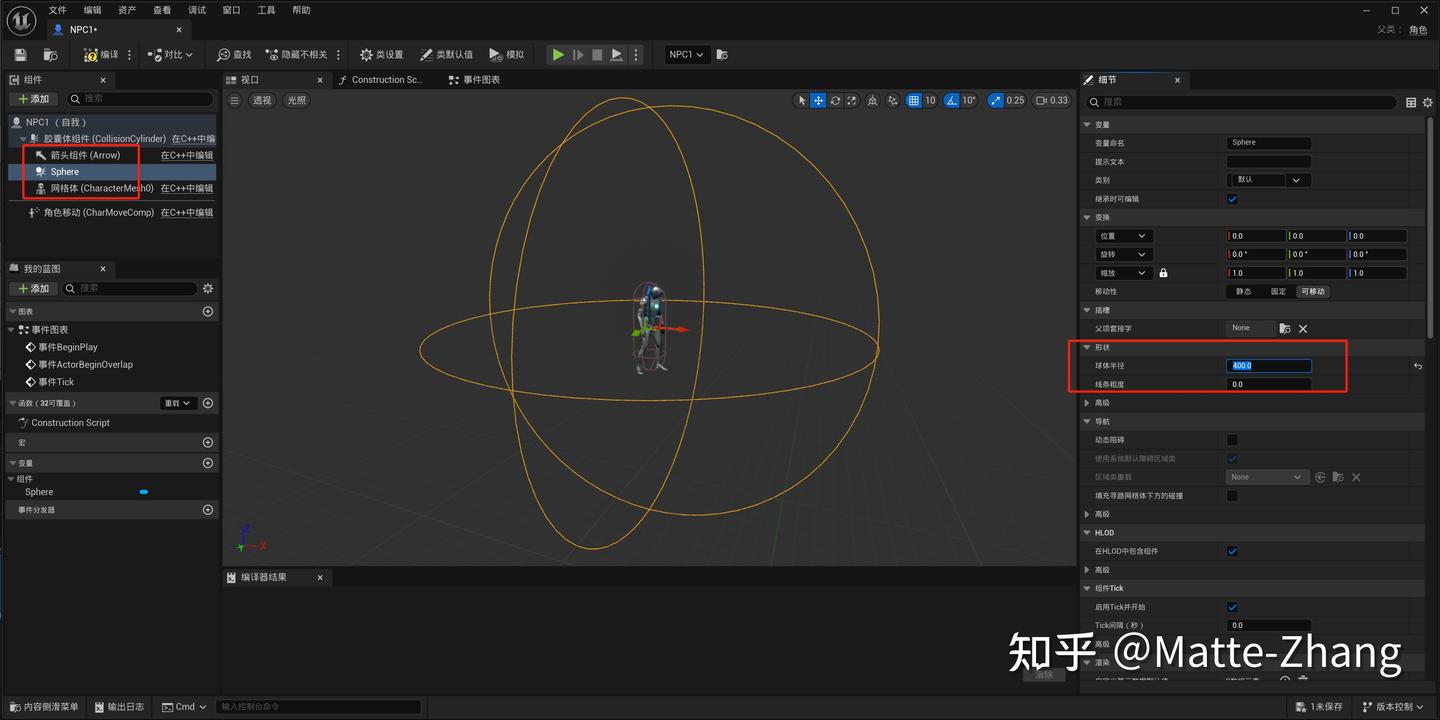Click the 编译 (Compile) button icon
Viewport: 1440px width, 720px height.
[x=90, y=54]
